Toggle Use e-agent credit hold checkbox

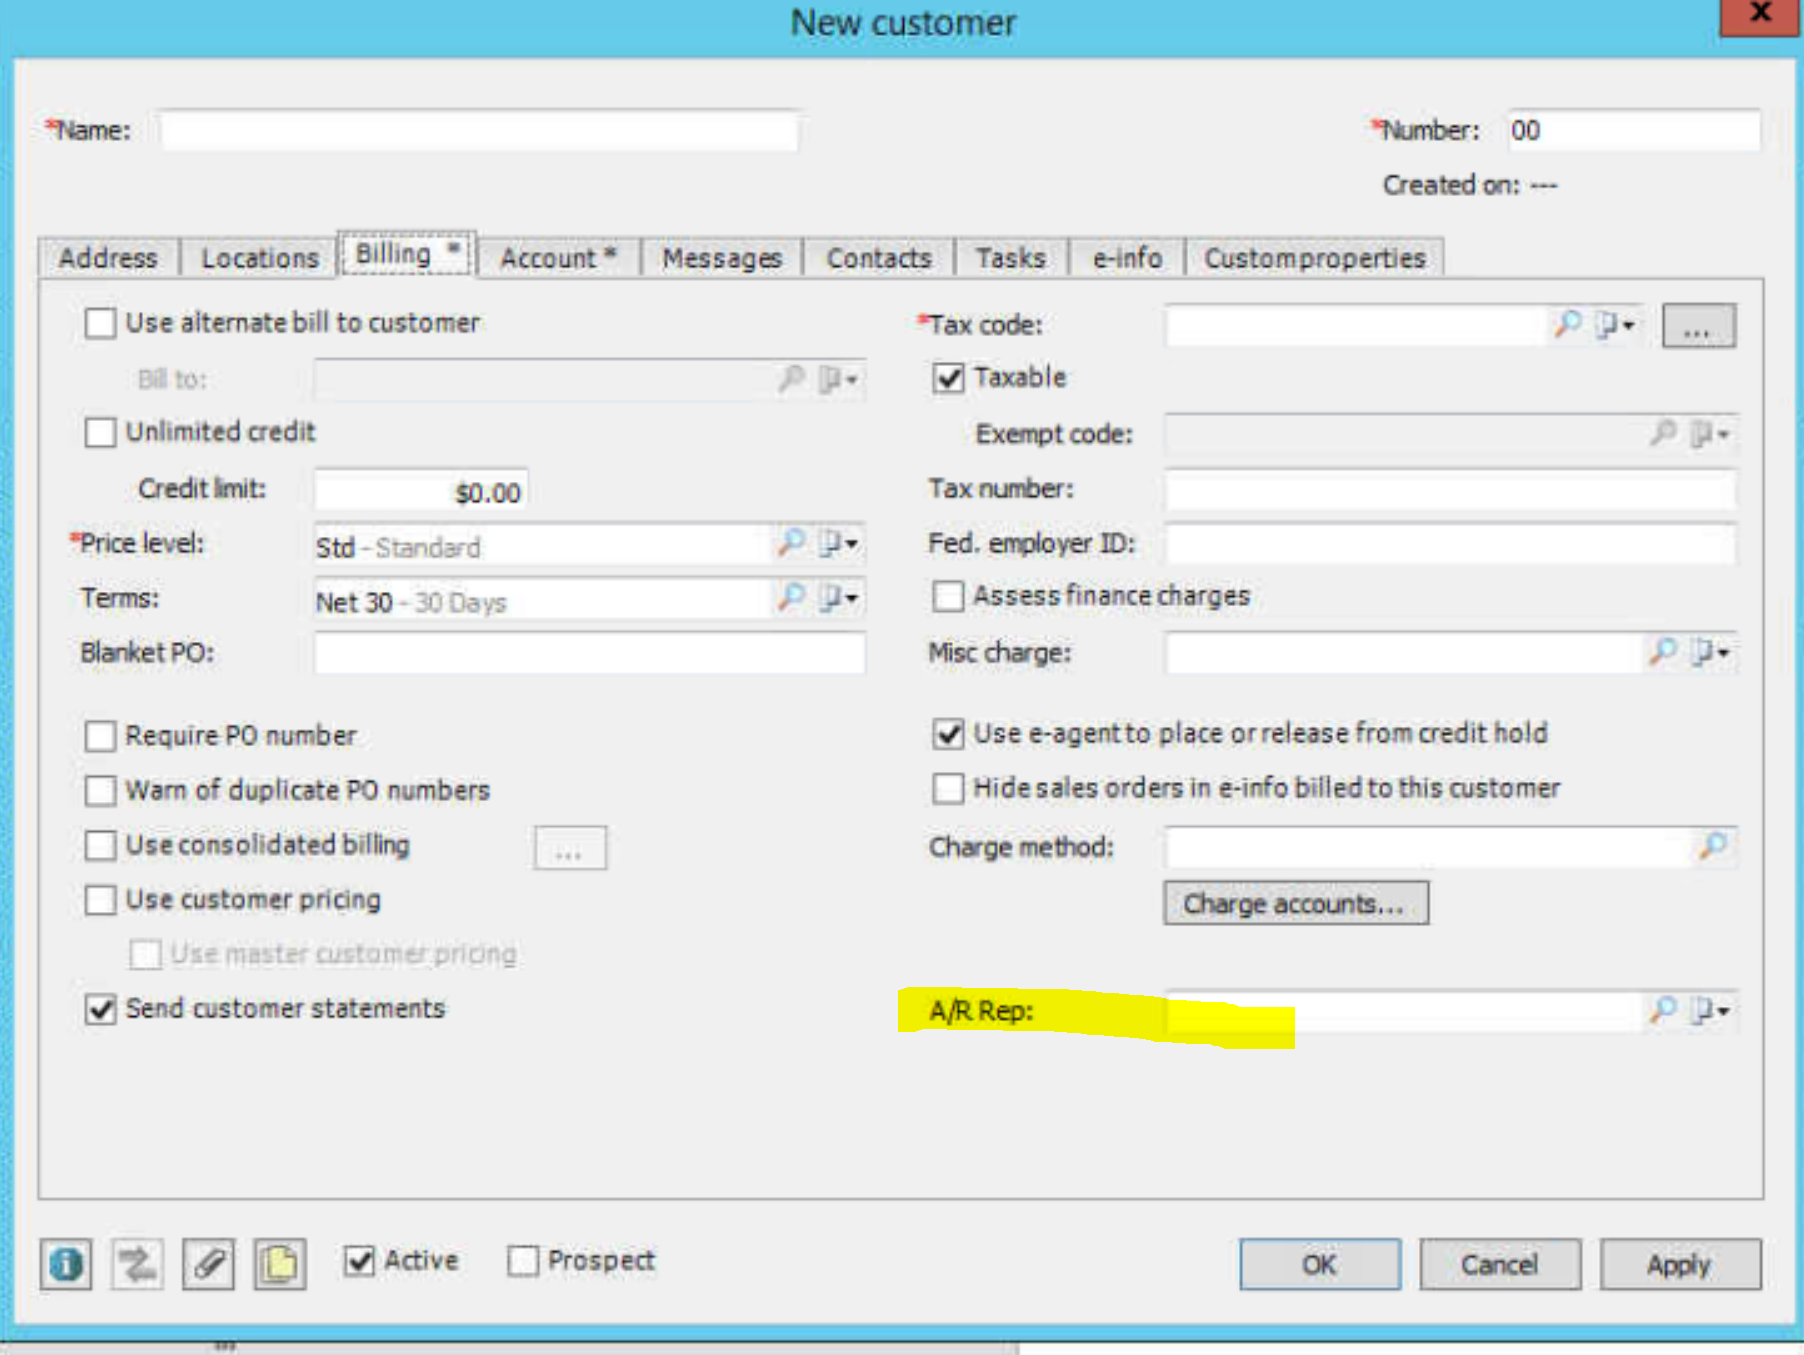coord(948,734)
